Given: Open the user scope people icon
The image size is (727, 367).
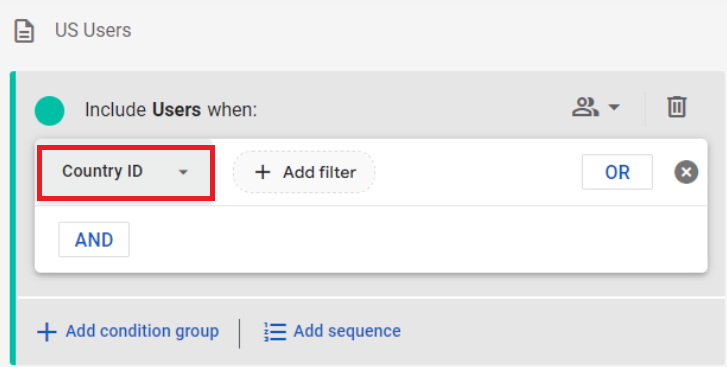Looking at the screenshot, I should 585,107.
